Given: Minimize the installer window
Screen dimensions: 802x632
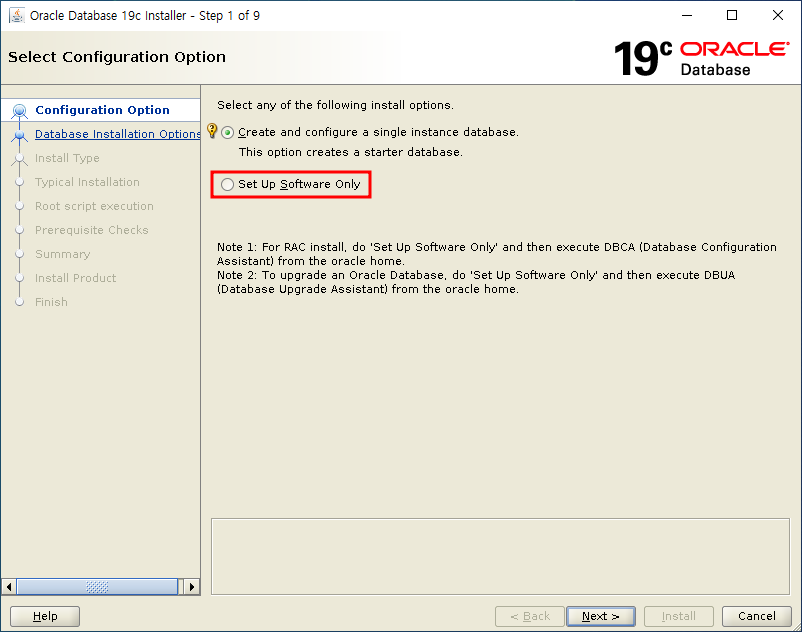Looking at the screenshot, I should tap(687, 15).
